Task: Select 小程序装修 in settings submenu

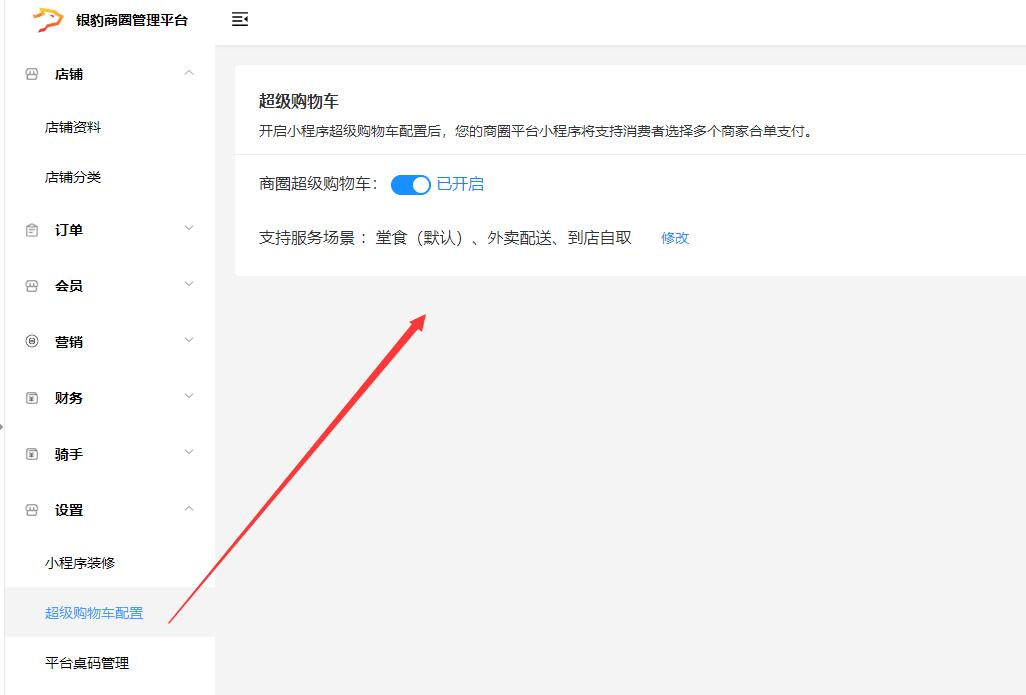Action: point(80,563)
